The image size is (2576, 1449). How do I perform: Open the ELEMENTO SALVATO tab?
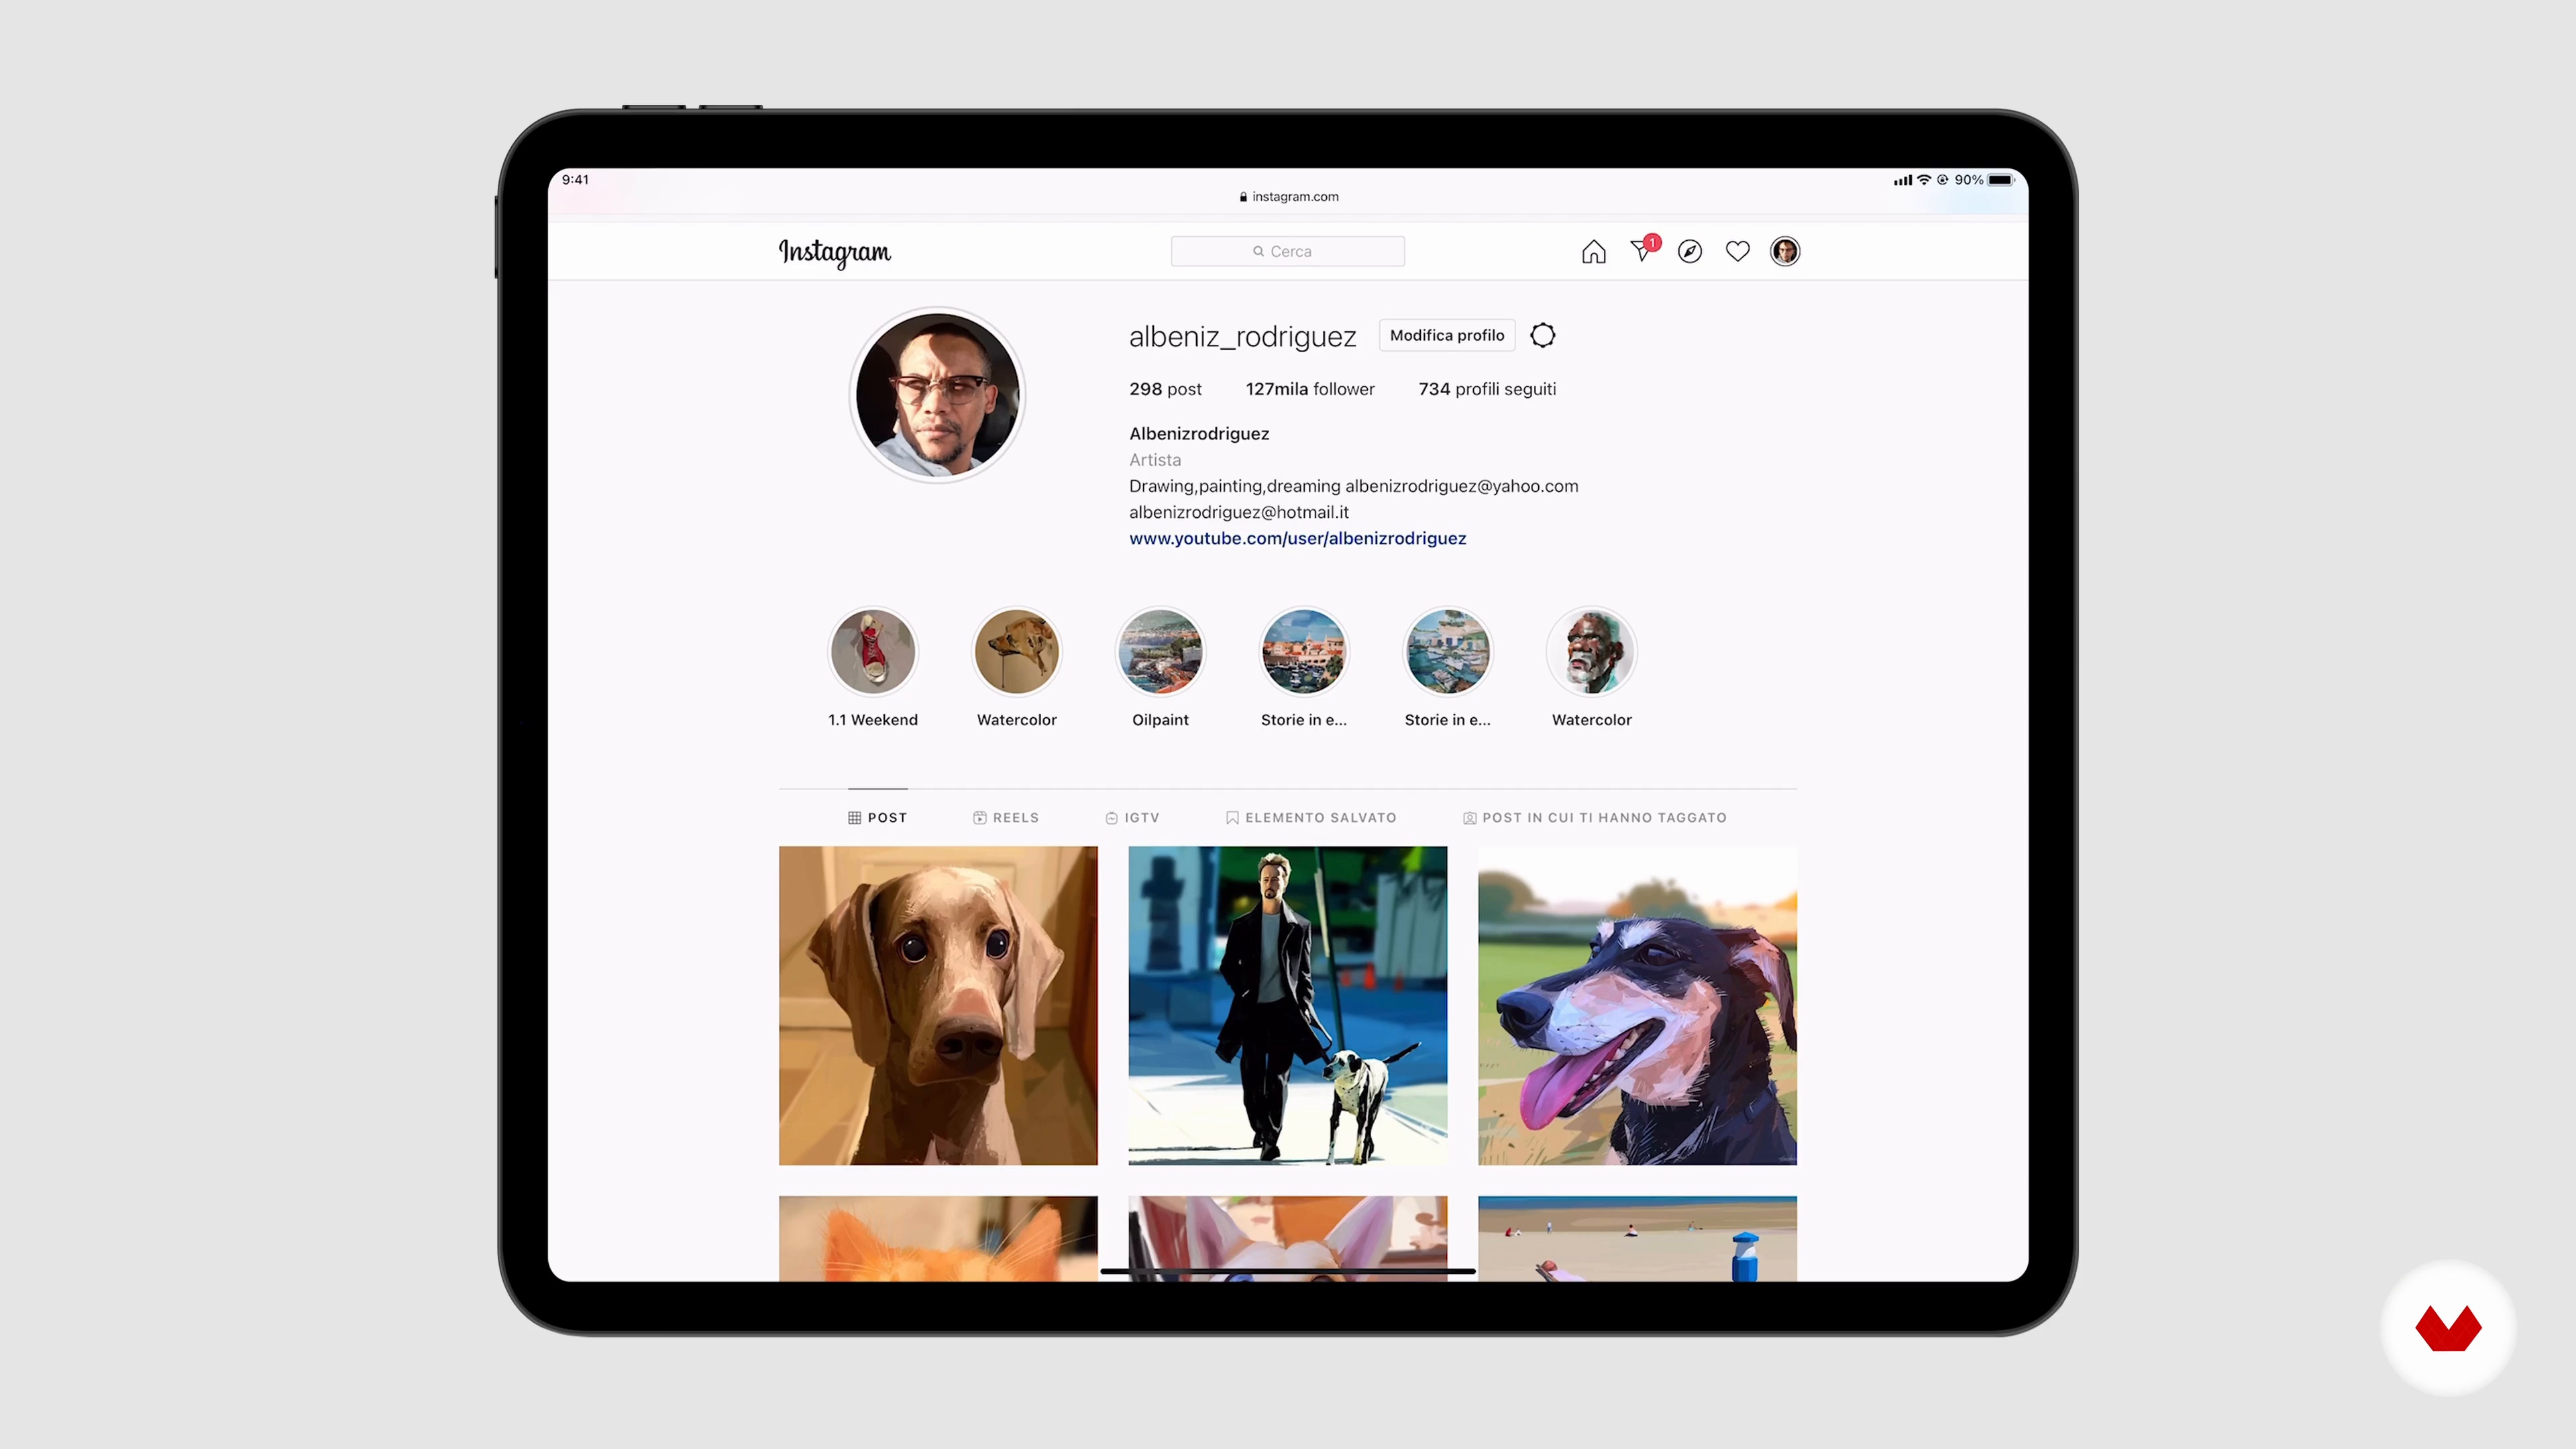click(x=1311, y=817)
